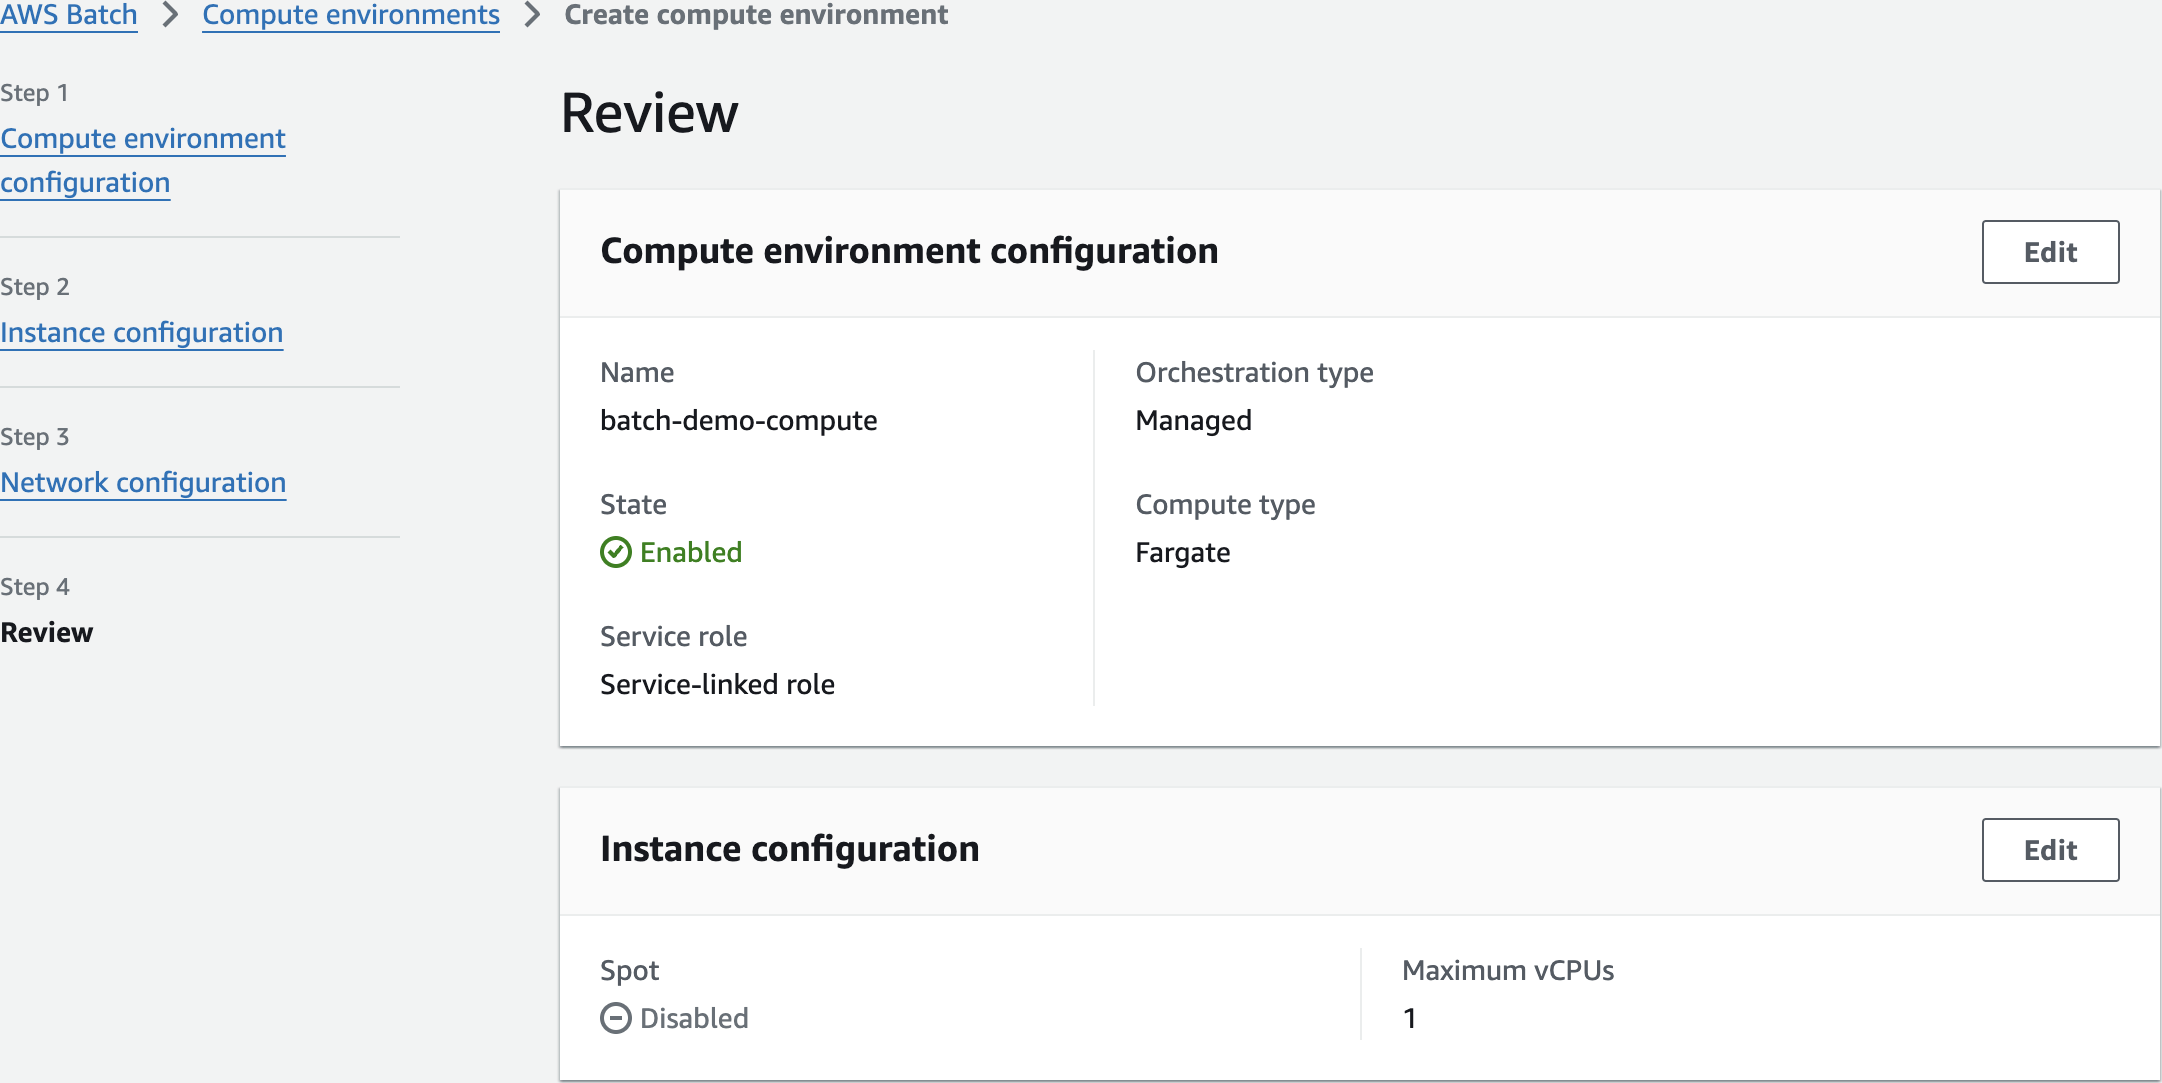Go to the Instance configuration step link
The width and height of the screenshot is (2162, 1083).
click(x=142, y=332)
